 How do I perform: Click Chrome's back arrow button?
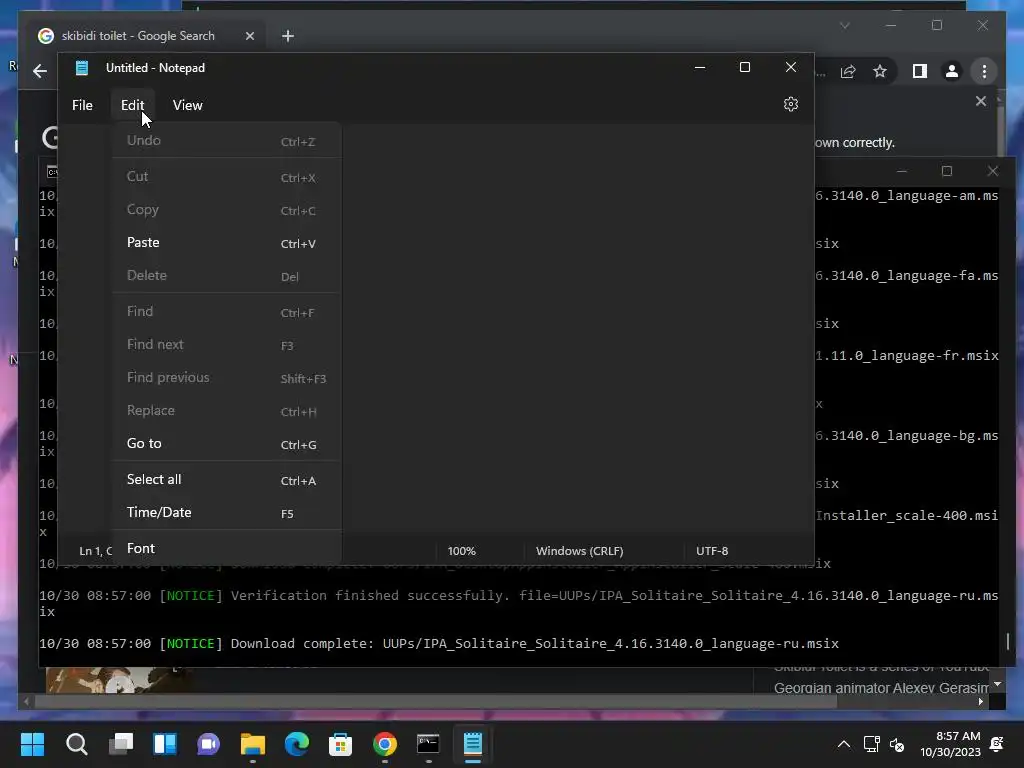[x=40, y=71]
